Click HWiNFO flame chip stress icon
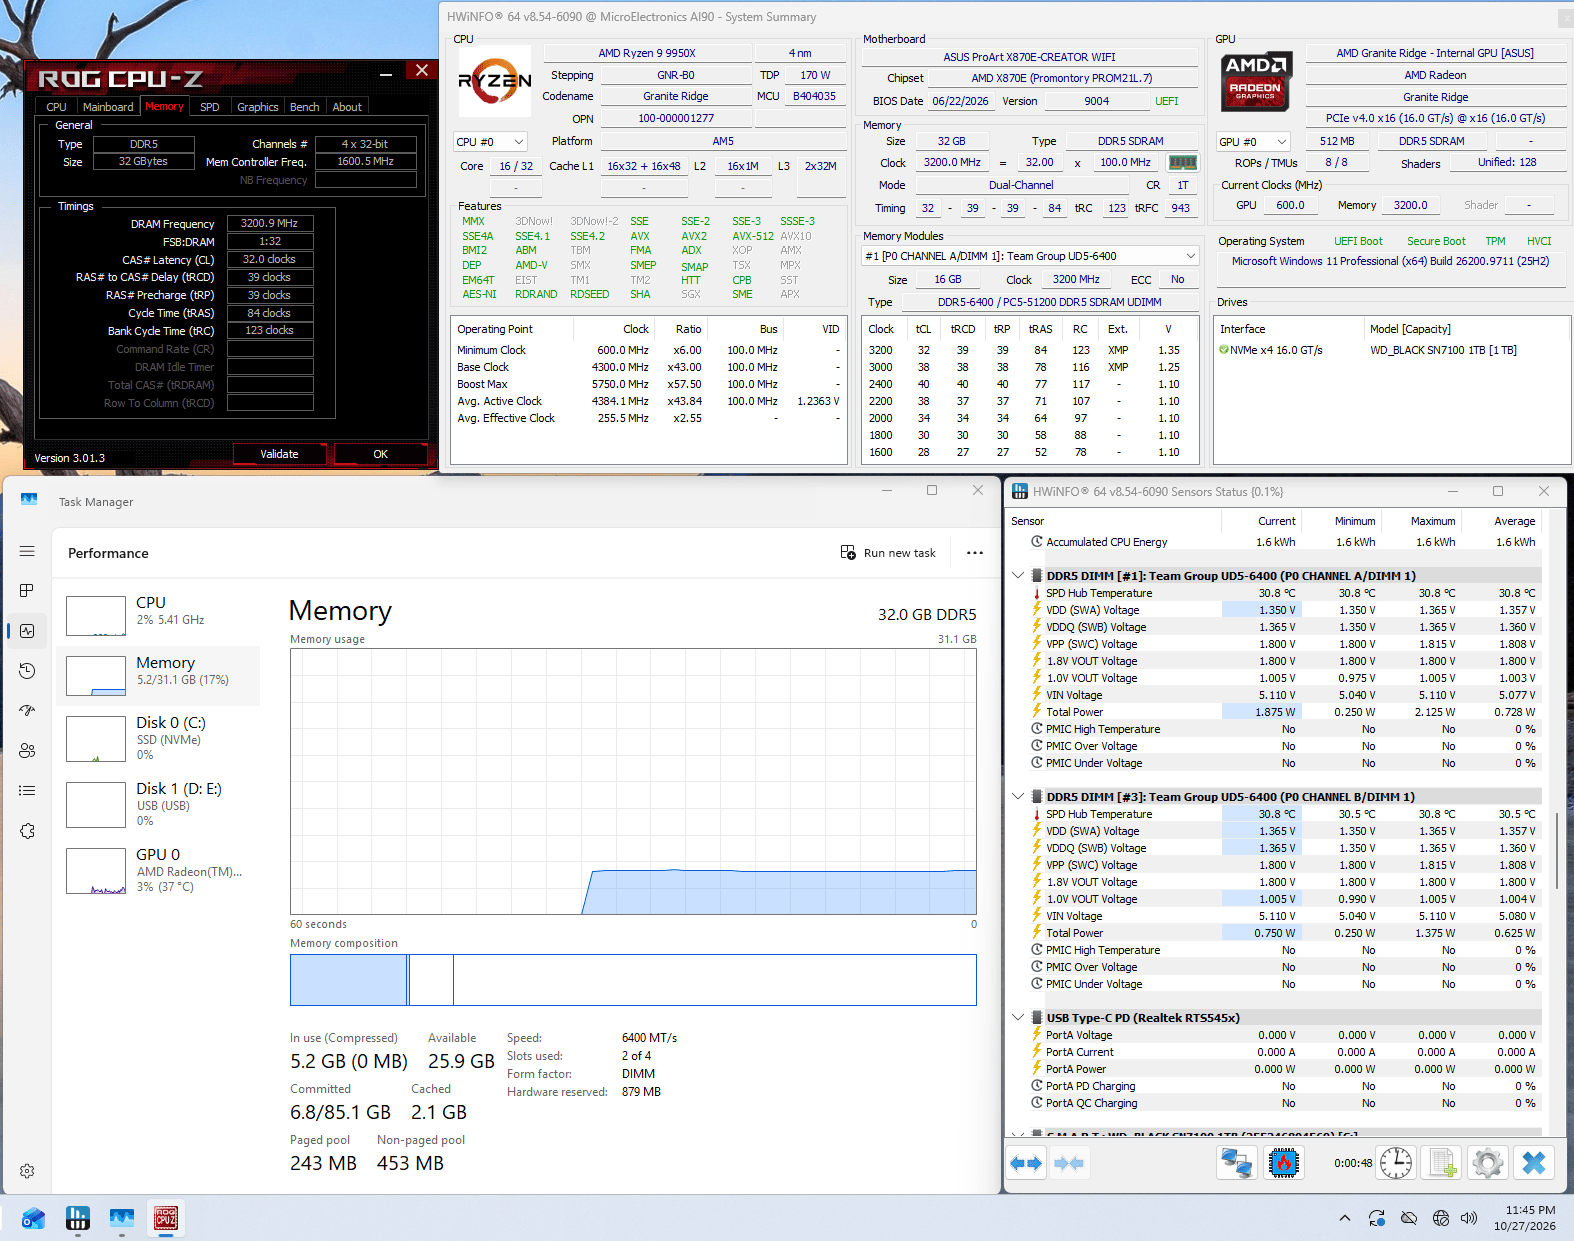 (x=1284, y=1163)
